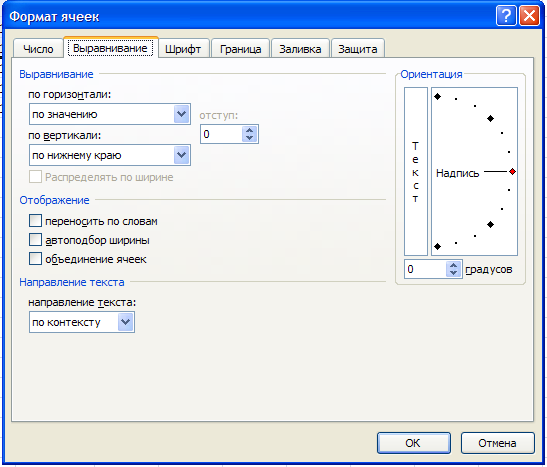This screenshot has height=467, width=547.
Task: Click the top diamond in orientation dial
Action: point(437,97)
